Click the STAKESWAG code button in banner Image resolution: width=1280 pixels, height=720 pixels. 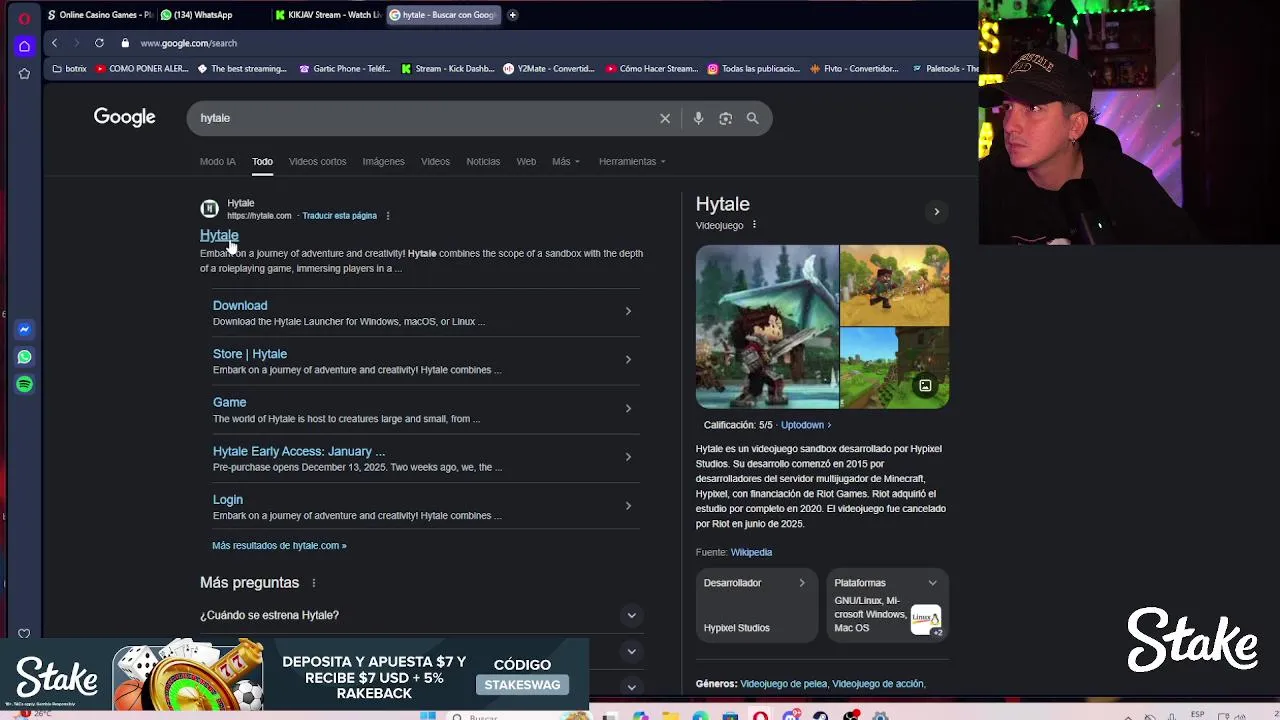pos(522,685)
